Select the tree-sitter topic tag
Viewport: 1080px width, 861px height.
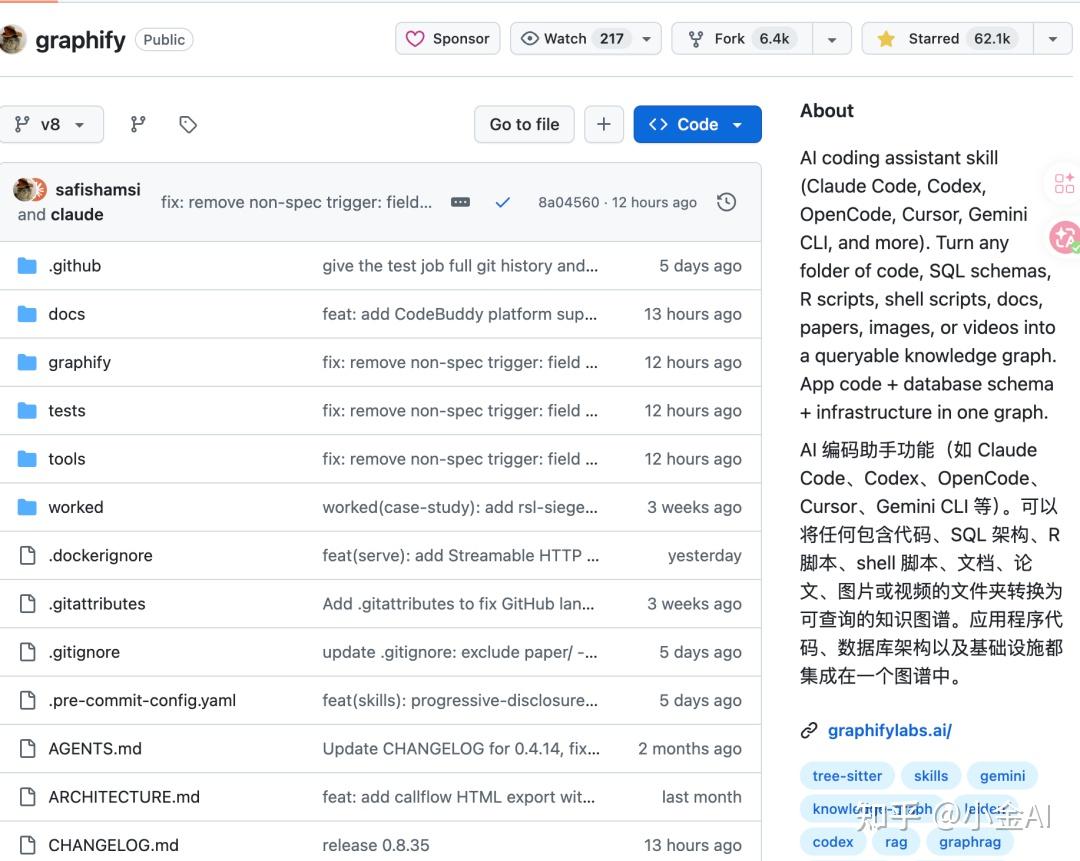click(x=847, y=776)
